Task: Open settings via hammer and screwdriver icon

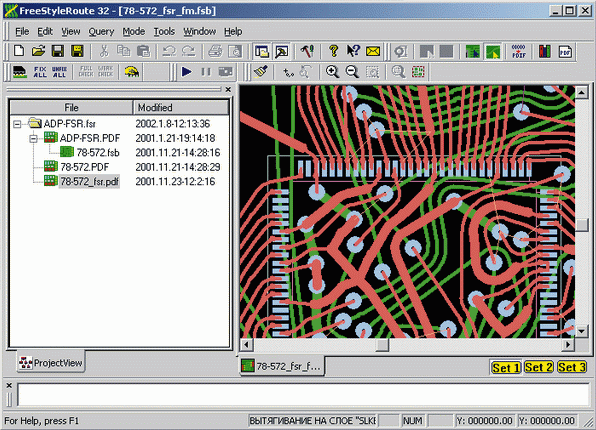Action: click(307, 51)
